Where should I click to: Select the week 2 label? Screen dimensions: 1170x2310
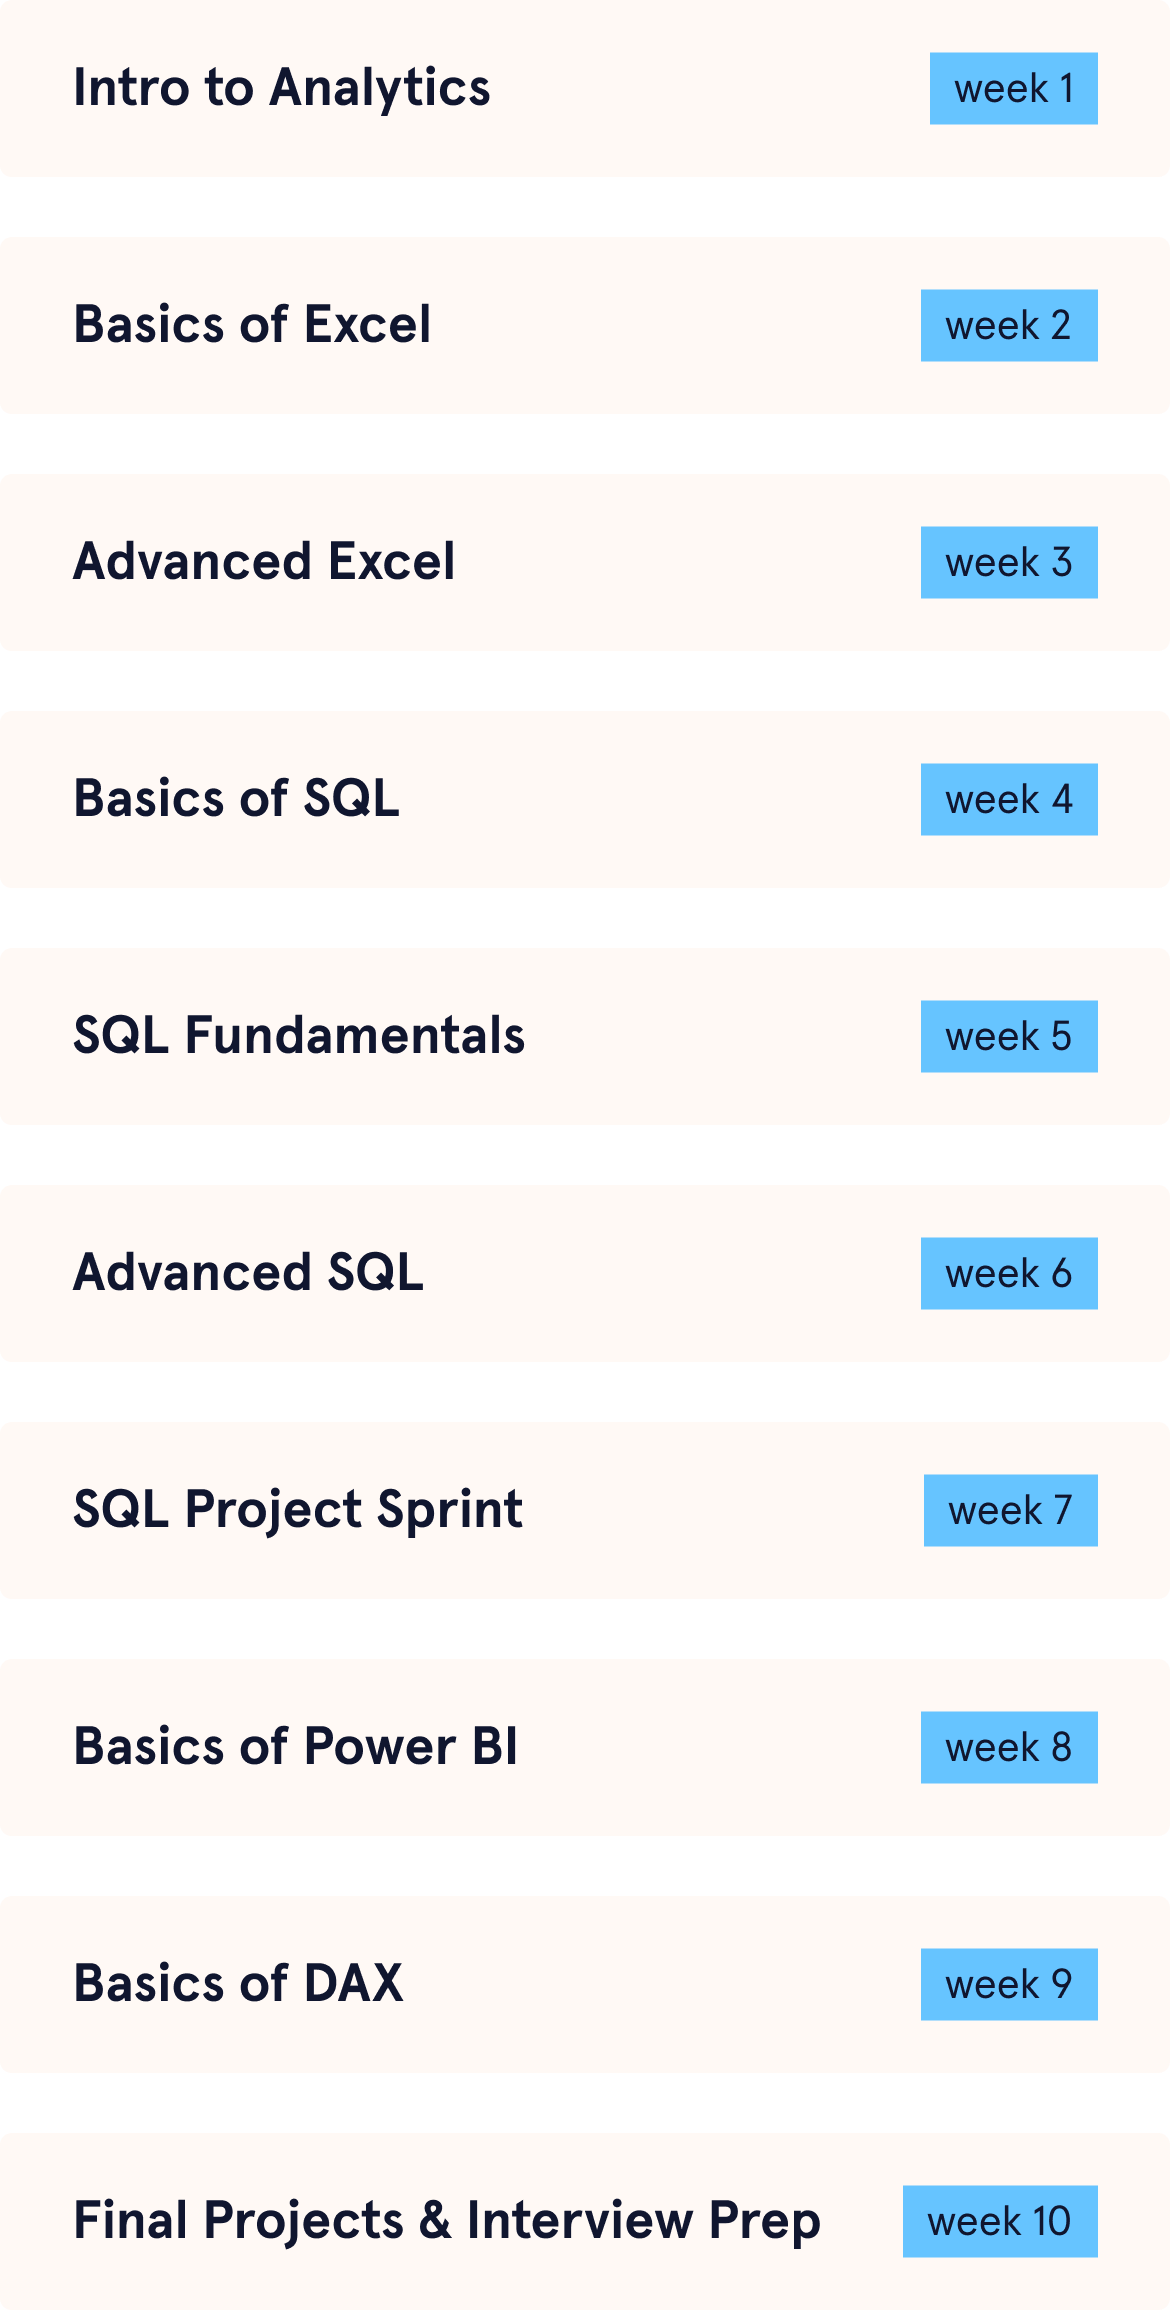[1009, 326]
